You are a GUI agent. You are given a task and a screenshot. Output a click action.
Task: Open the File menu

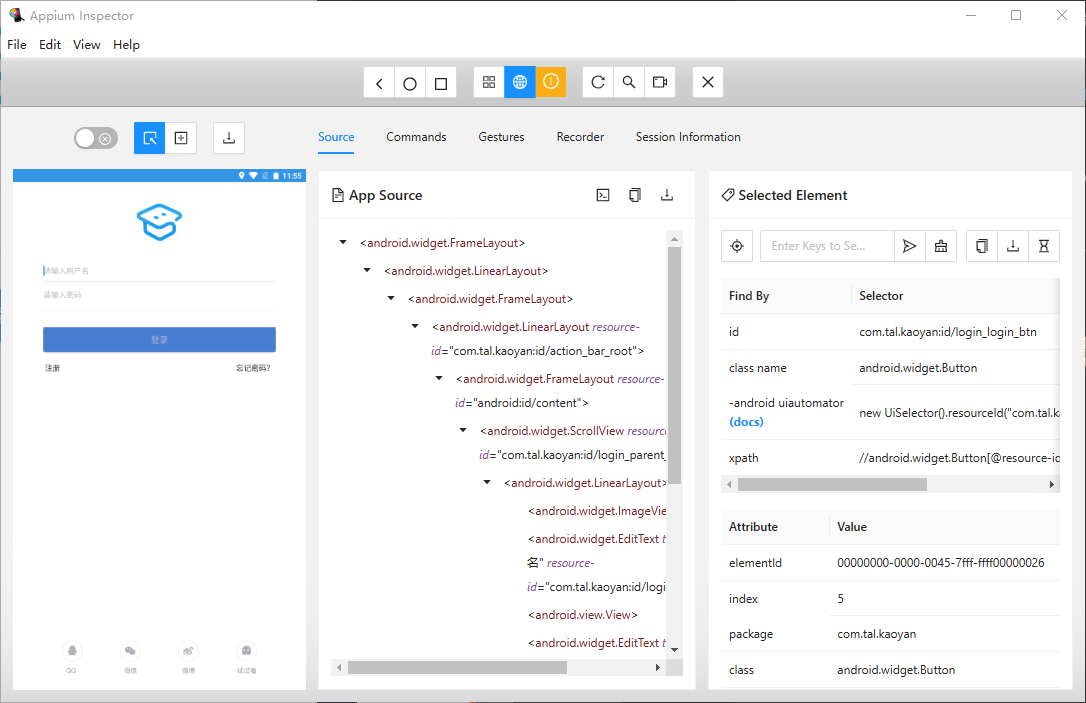17,44
